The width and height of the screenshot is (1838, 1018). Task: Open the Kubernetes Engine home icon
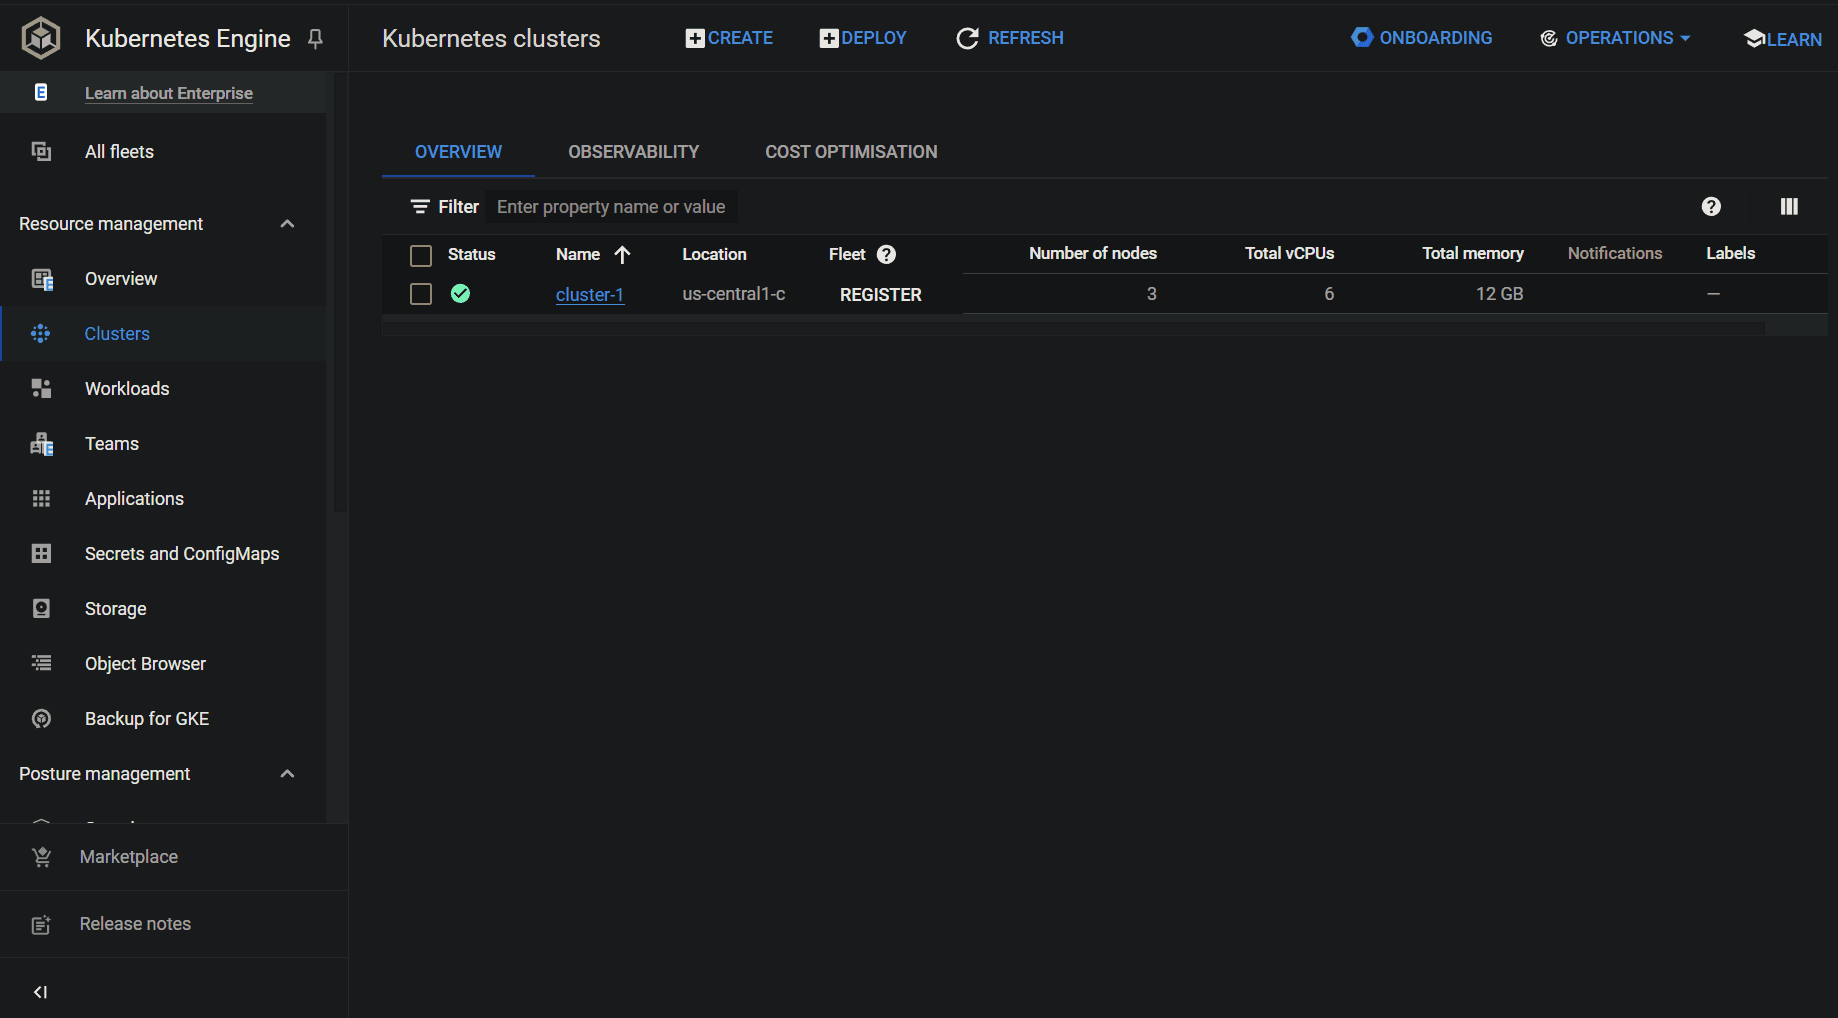click(40, 37)
